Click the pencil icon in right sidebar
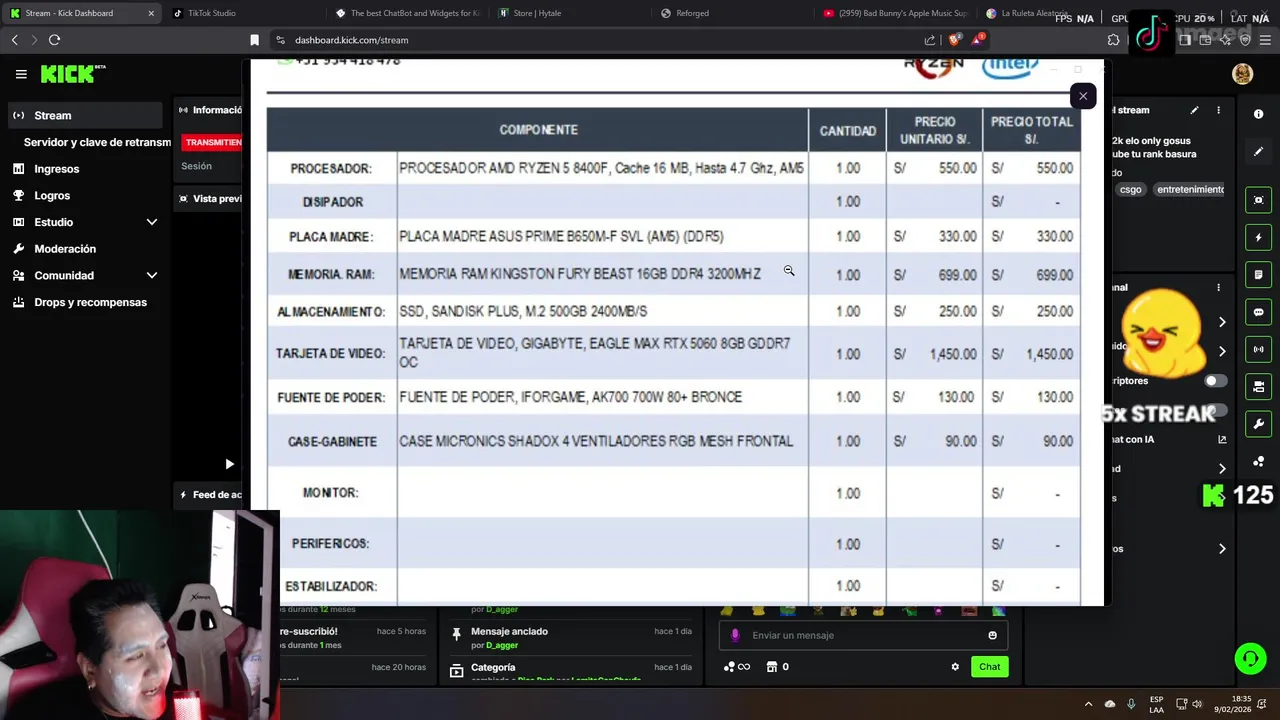Image resolution: width=1280 pixels, height=720 pixels. pos(1259,152)
